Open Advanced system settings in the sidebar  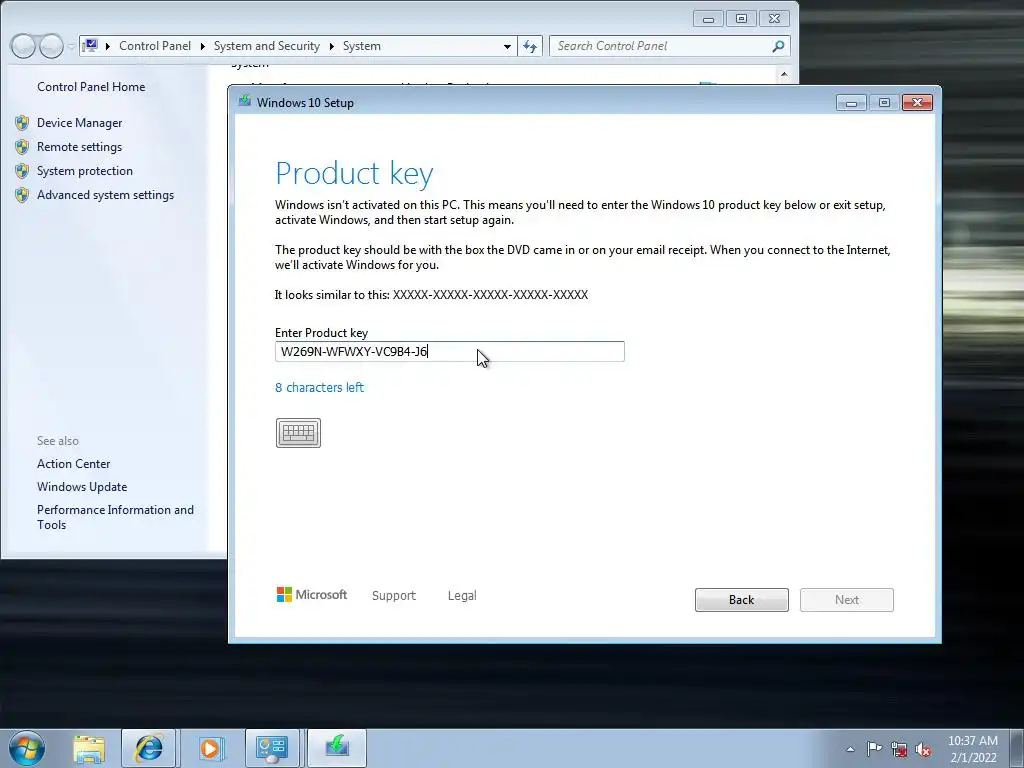click(x=105, y=195)
